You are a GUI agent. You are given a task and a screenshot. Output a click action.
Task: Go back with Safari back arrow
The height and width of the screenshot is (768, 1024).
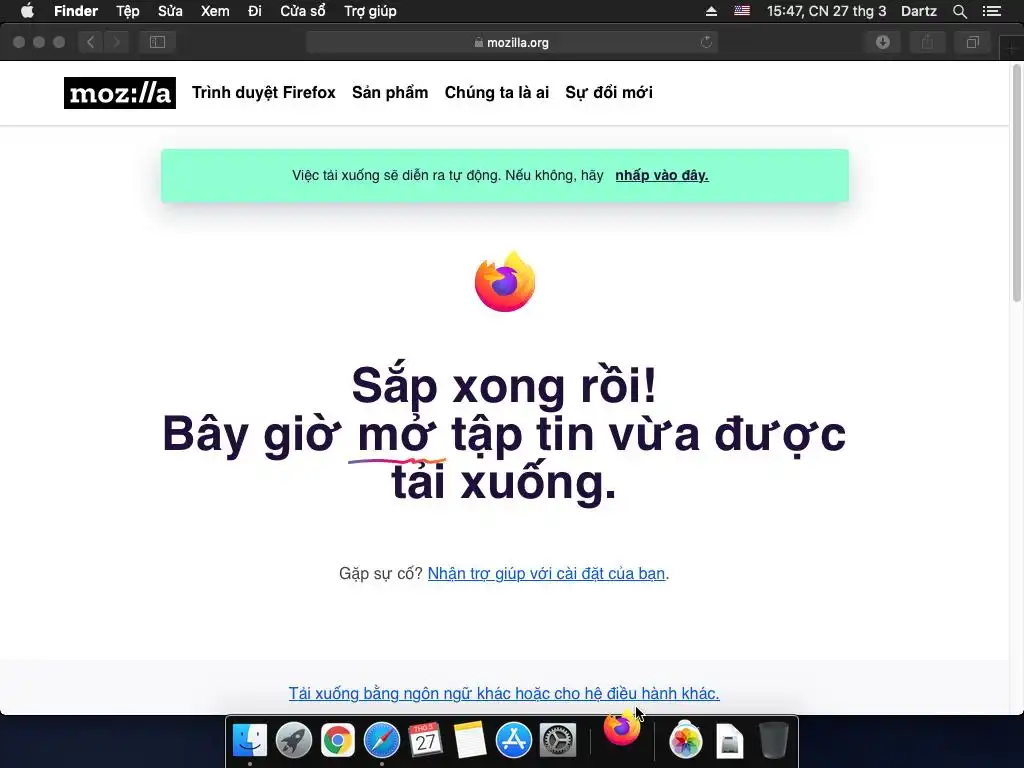coord(90,42)
